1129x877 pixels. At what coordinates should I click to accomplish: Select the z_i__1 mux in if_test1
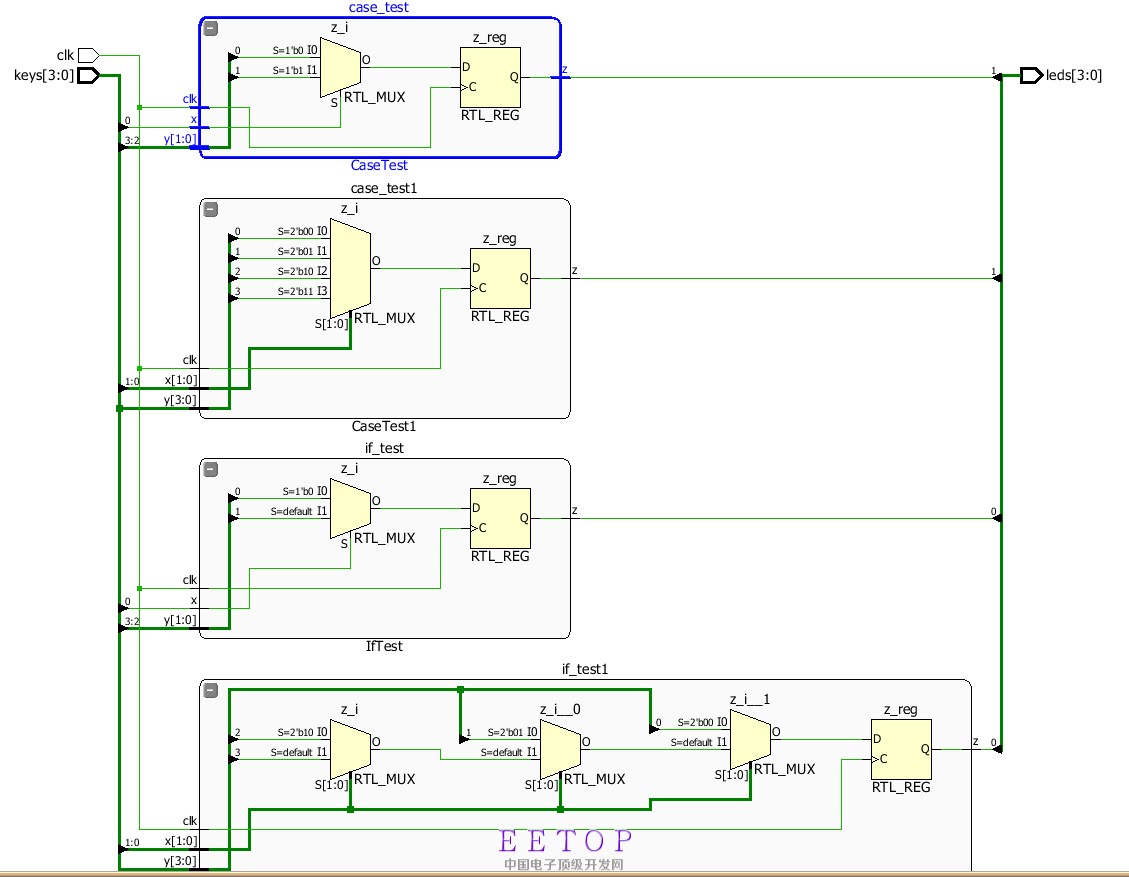point(750,739)
